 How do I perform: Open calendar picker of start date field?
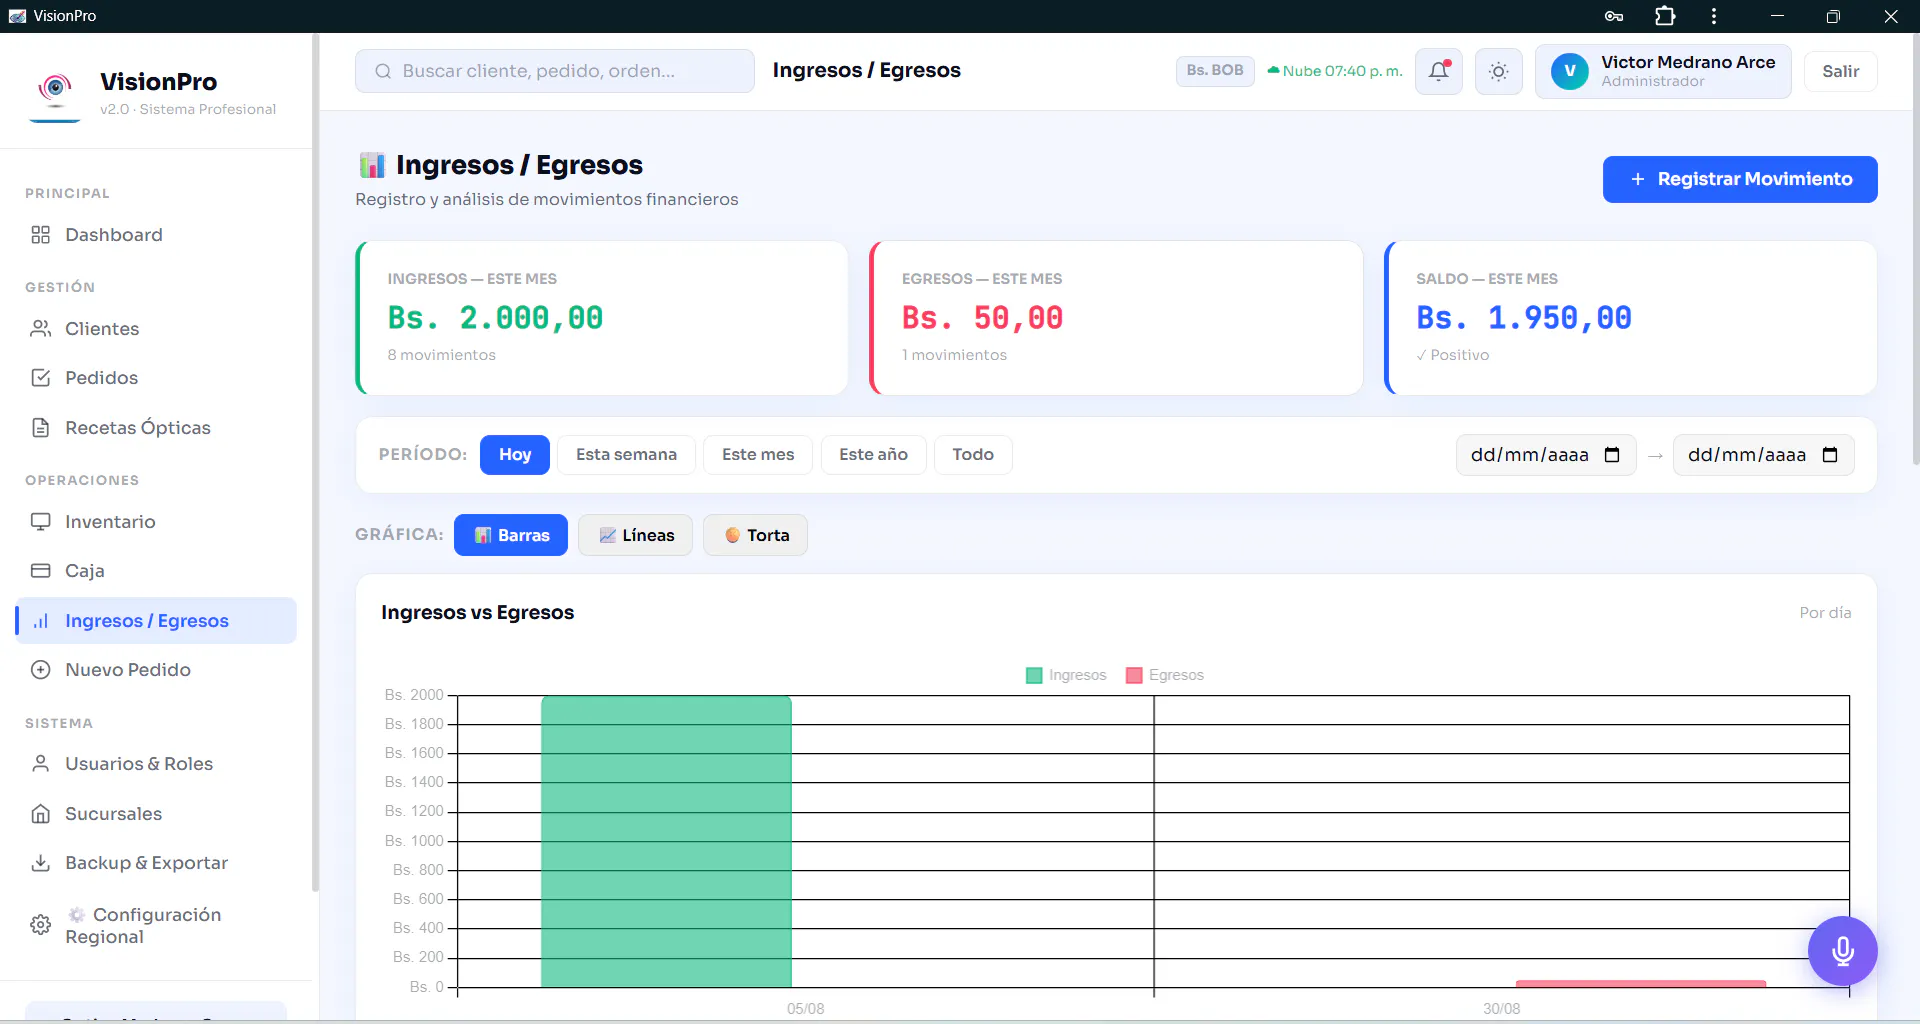1612,455
